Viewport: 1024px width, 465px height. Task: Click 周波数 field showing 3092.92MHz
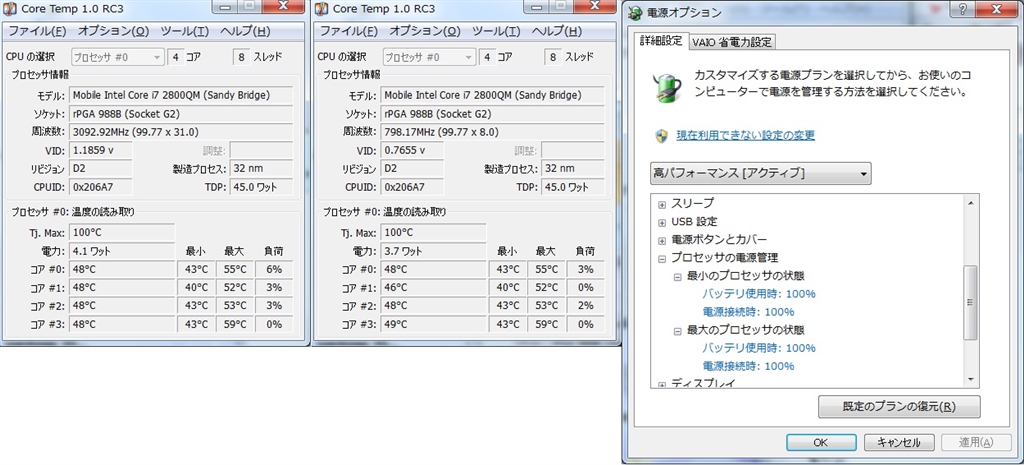(x=181, y=131)
